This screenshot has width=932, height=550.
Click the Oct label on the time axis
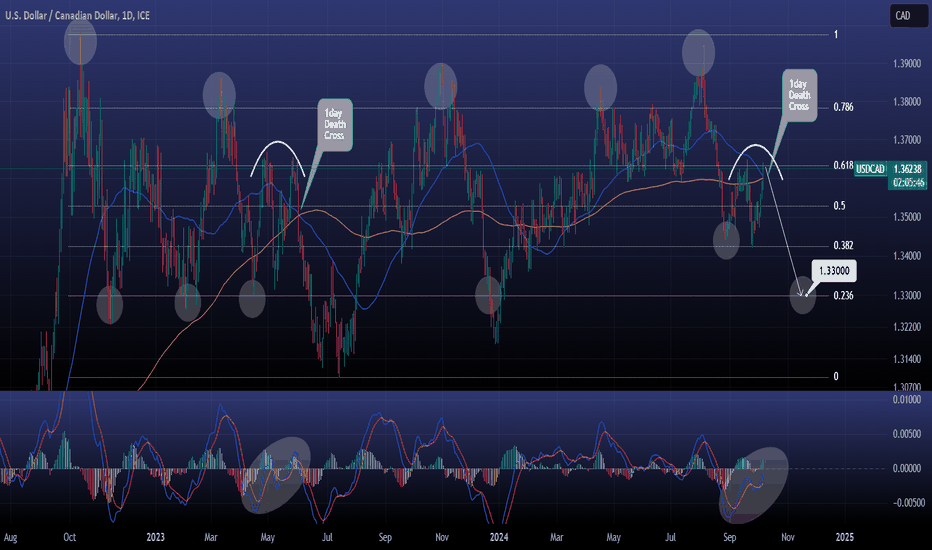click(70, 538)
